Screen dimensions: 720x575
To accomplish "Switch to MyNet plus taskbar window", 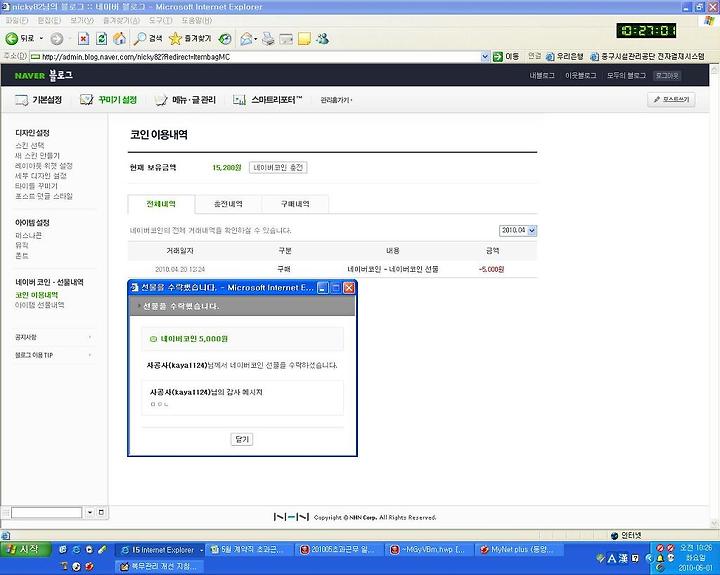I will click(x=519, y=550).
